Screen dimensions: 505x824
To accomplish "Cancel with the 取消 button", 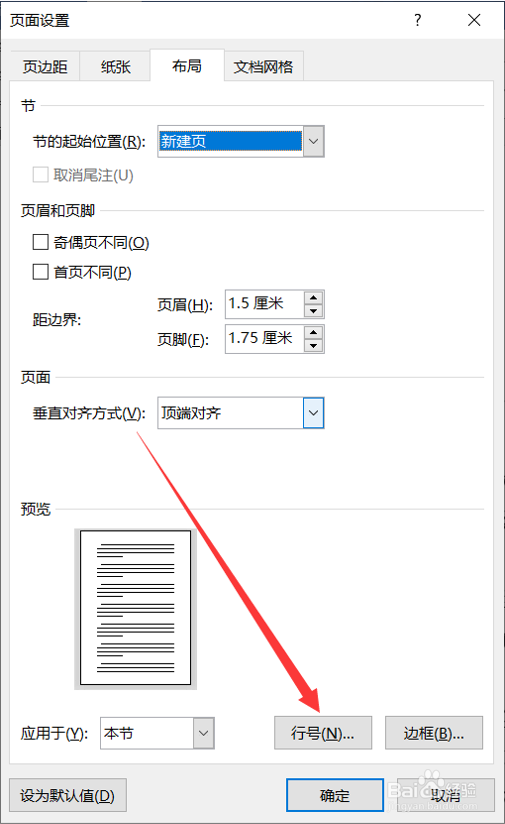I will [446, 795].
